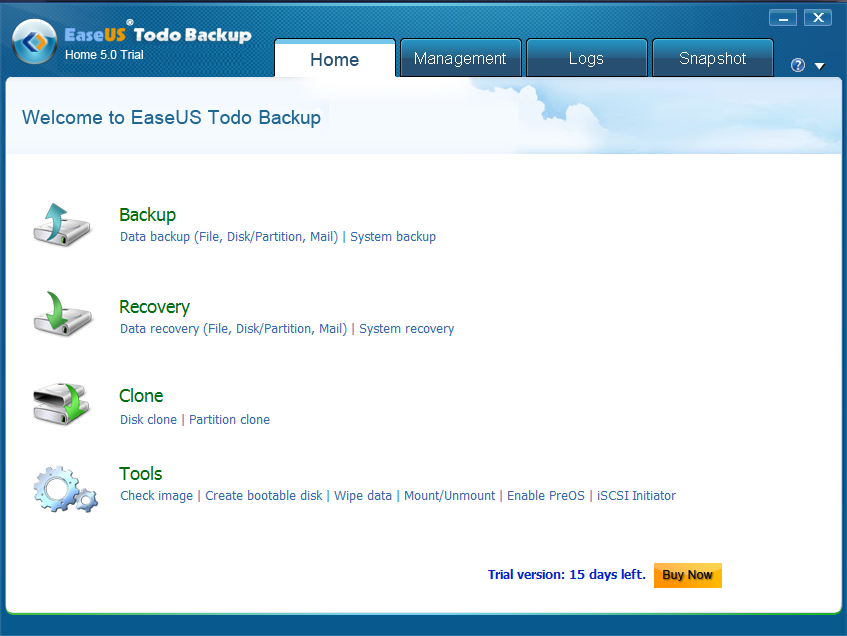Start Data backup (File, Disk/Partition, Mail)

pyautogui.click(x=228, y=237)
